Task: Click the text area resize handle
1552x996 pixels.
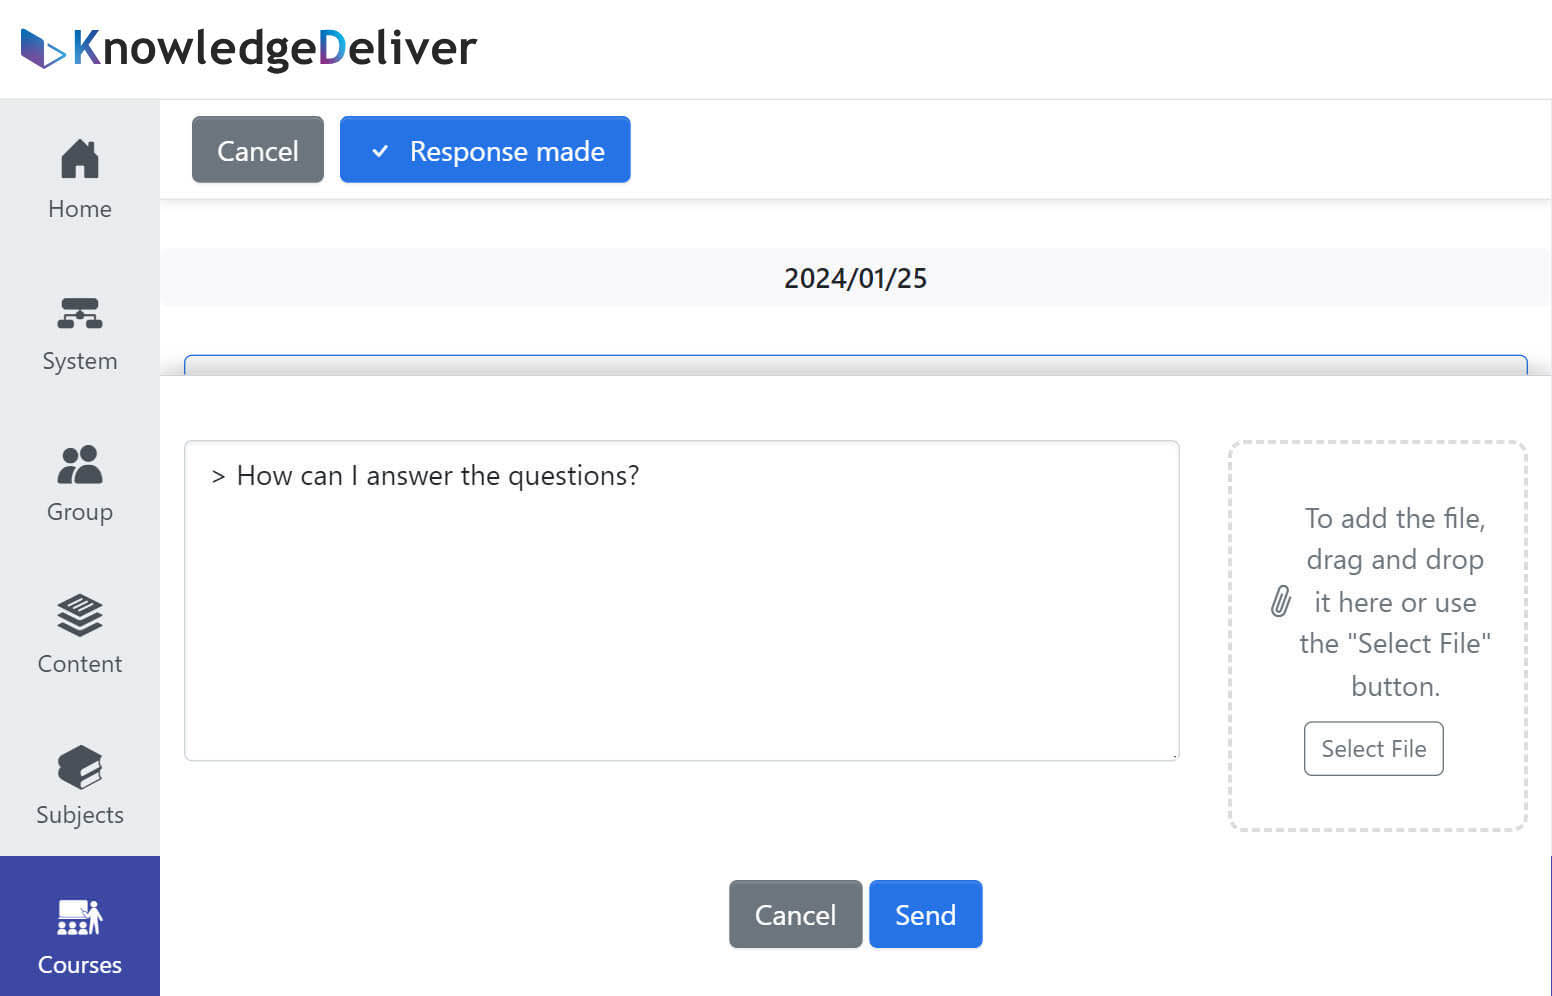Action: (1174, 756)
